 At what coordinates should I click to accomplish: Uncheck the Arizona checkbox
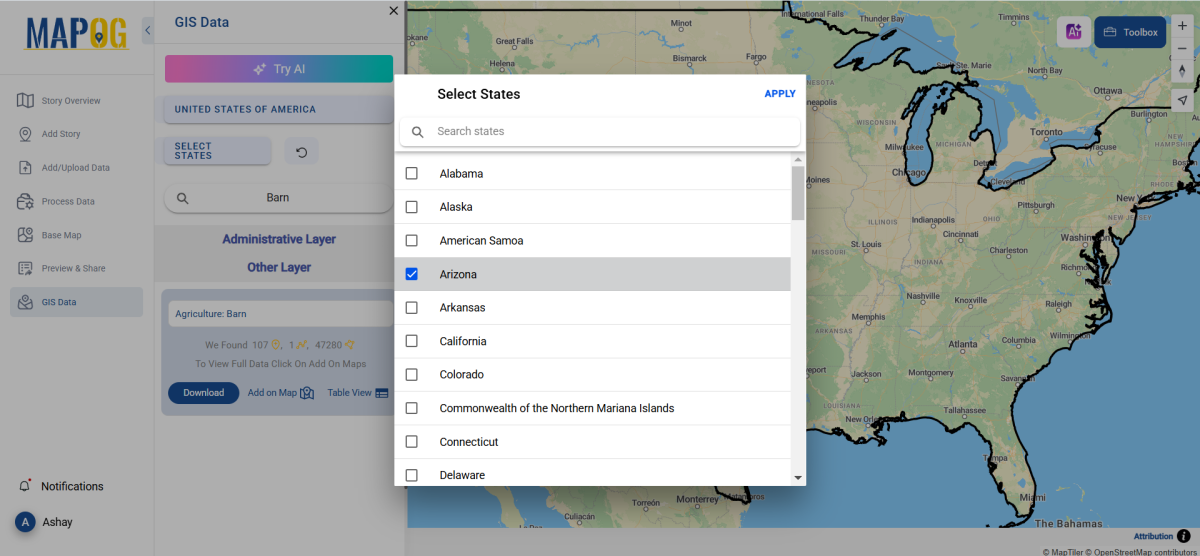411,274
